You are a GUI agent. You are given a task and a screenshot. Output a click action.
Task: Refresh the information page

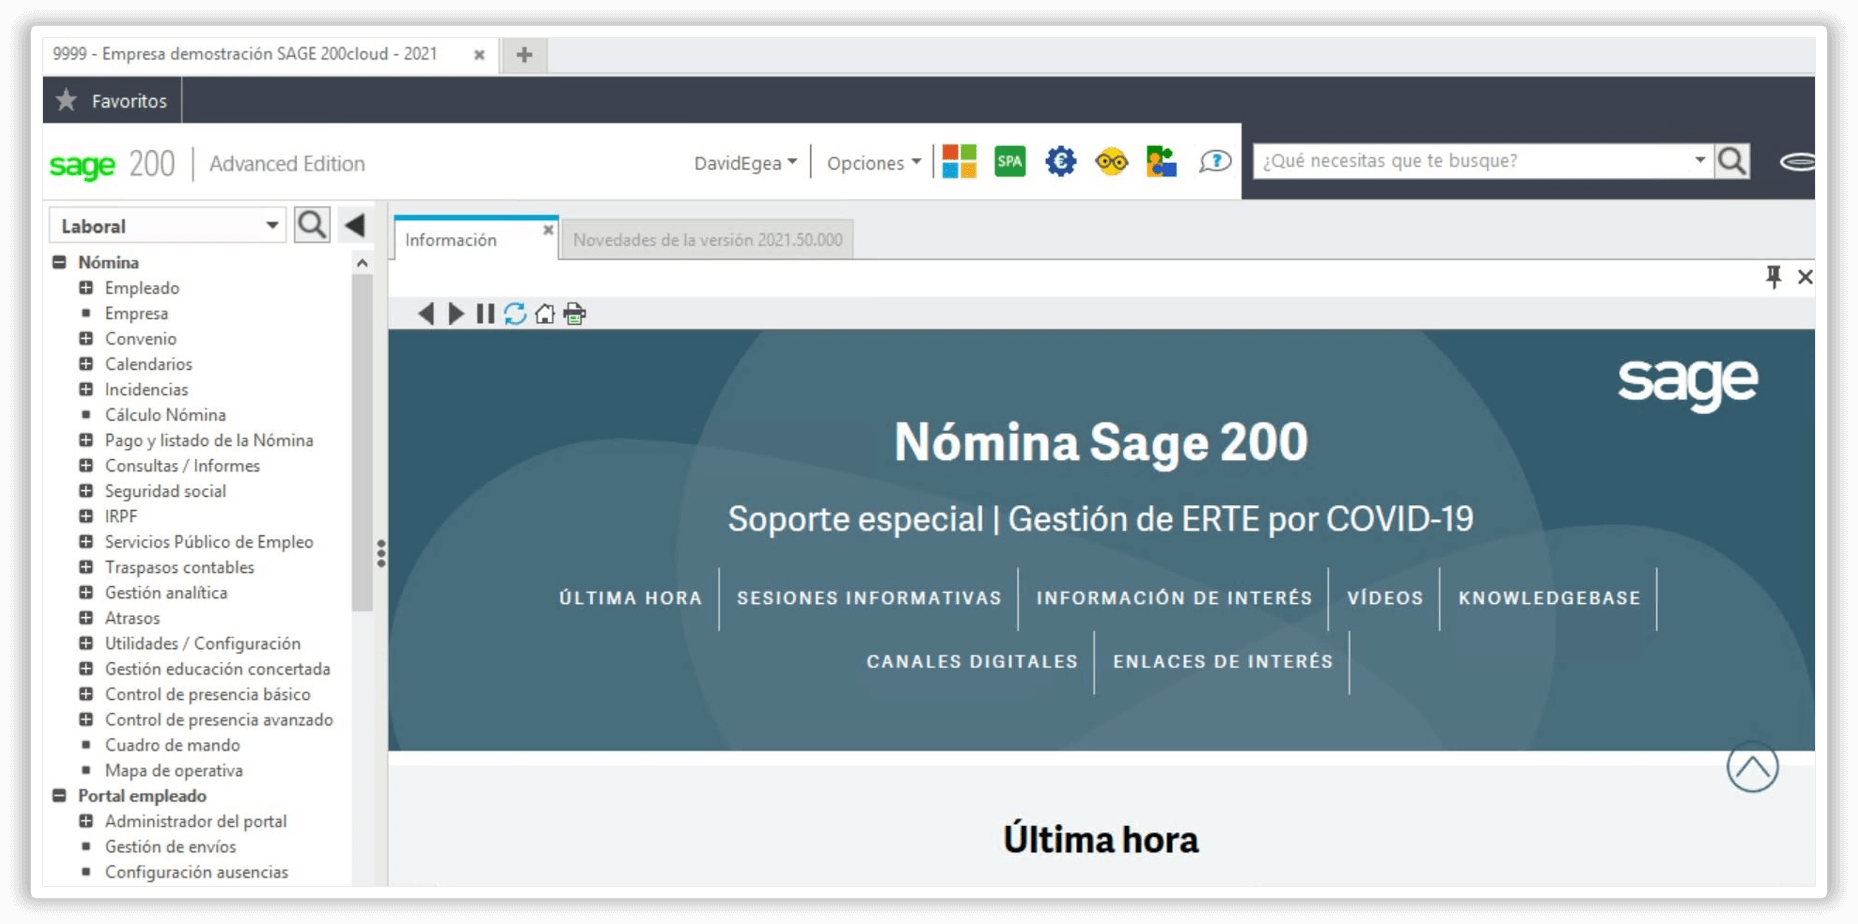515,314
